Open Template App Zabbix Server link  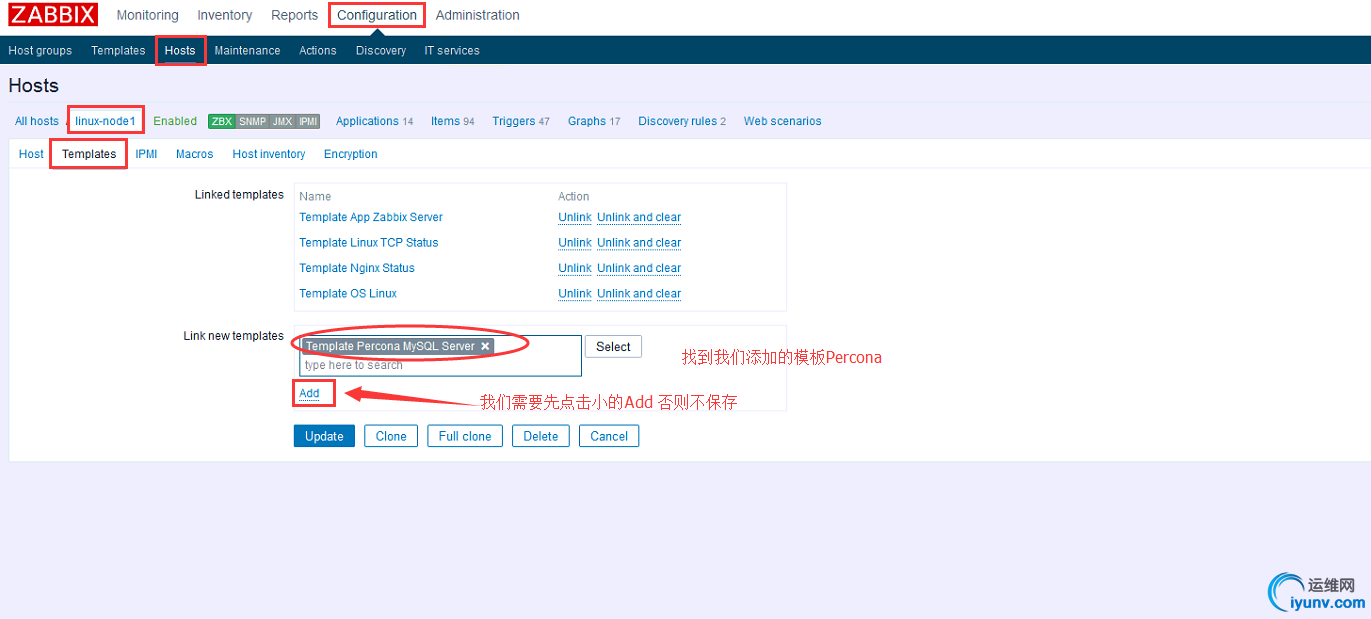tap(371, 217)
